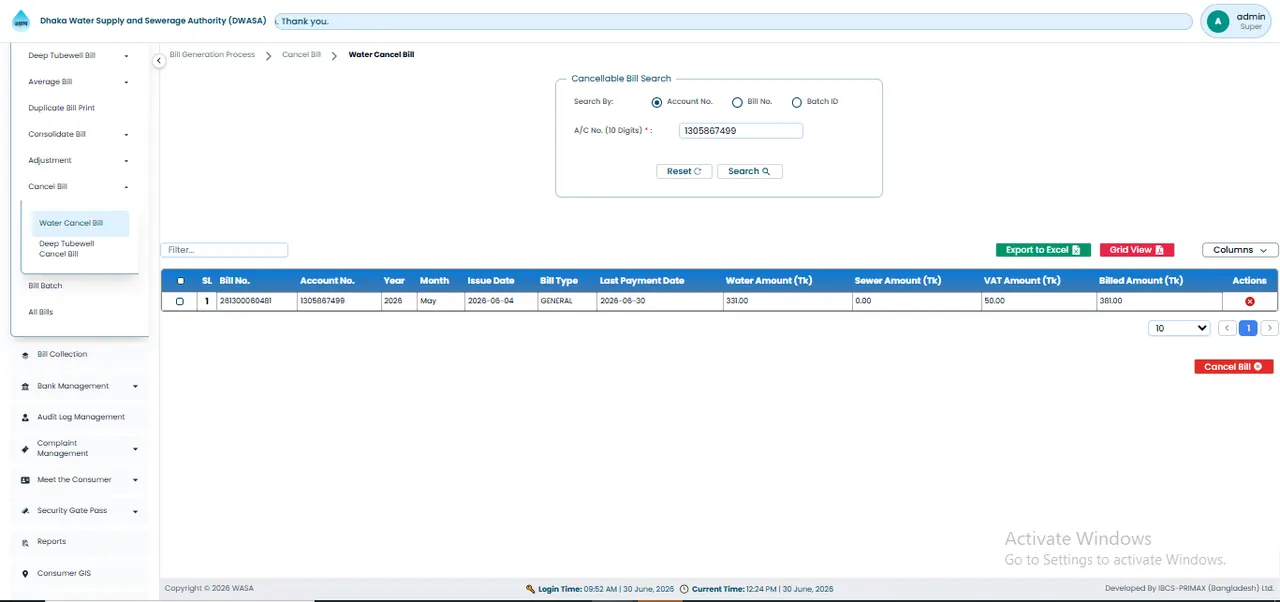The height and width of the screenshot is (602, 1280).
Task: Click the Bank Management bank icon
Action: coord(25,386)
